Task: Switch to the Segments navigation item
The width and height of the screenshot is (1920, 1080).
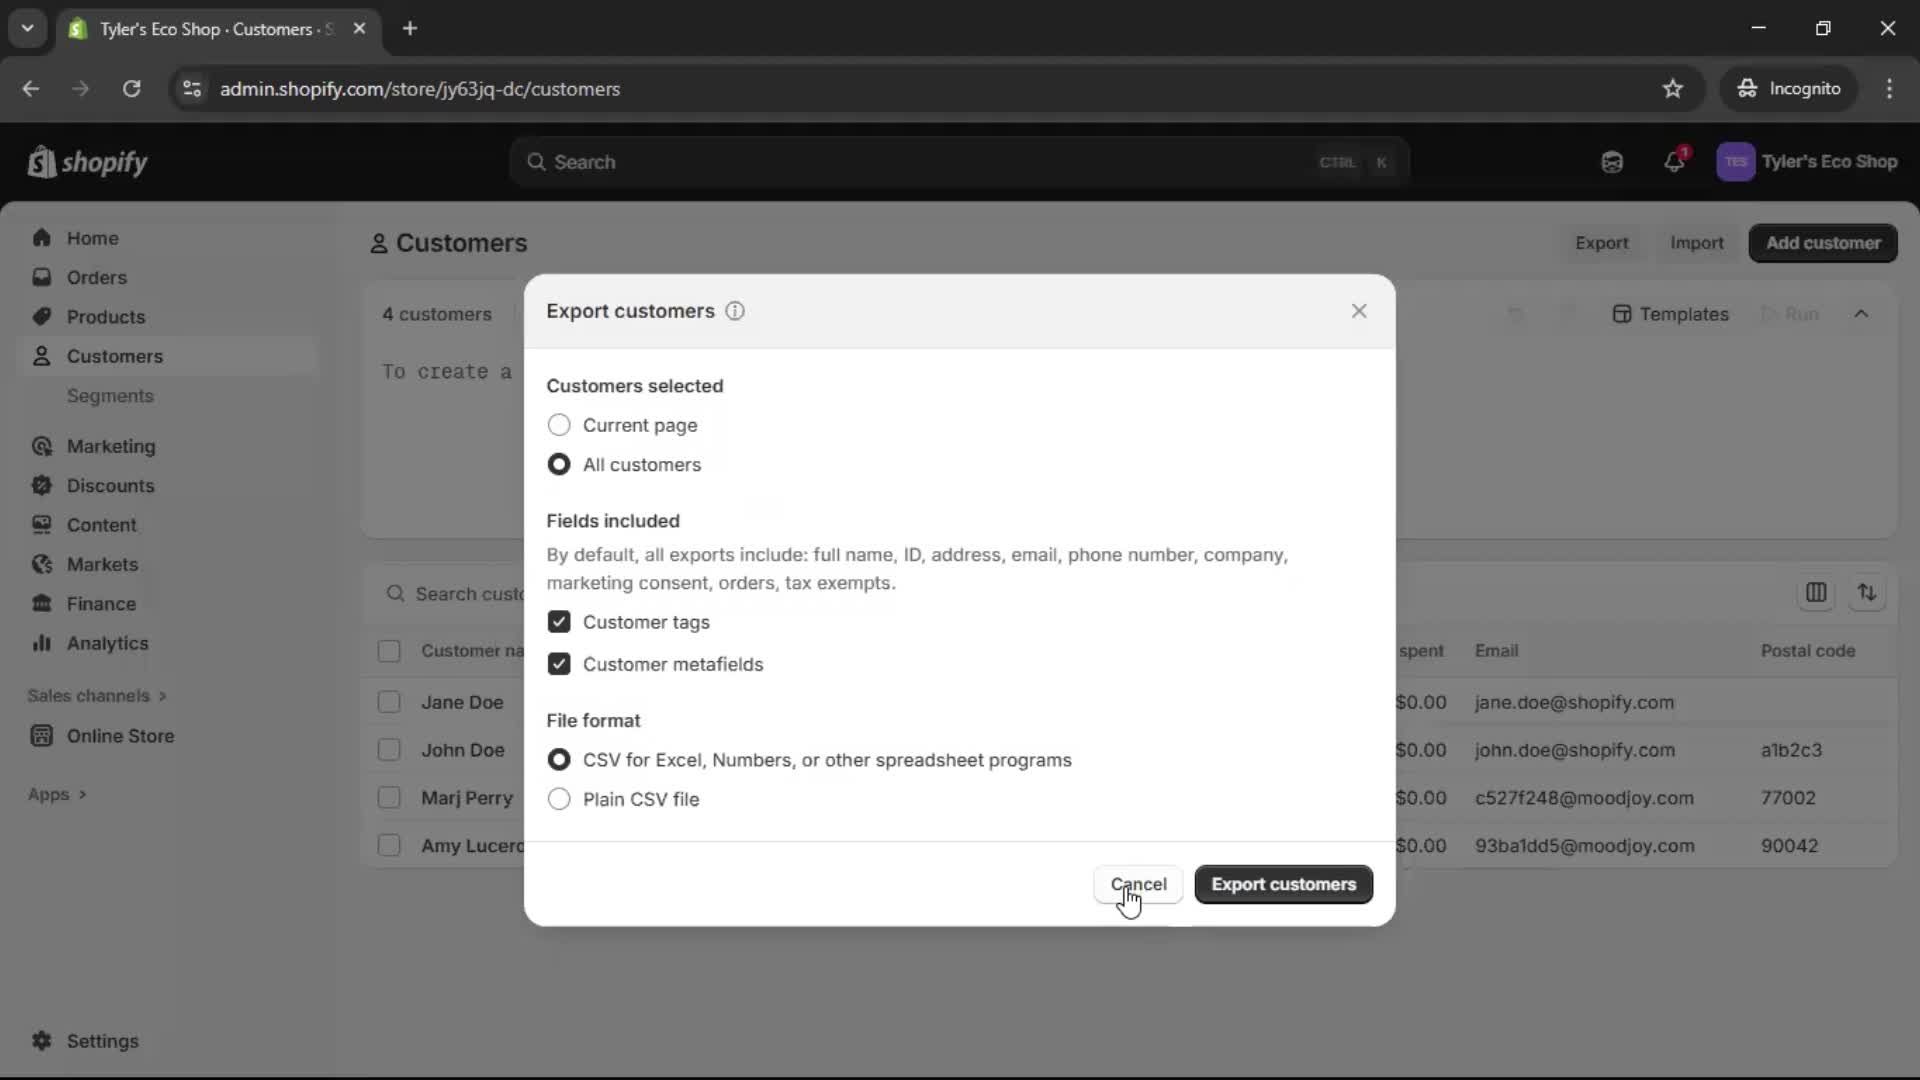Action: [111, 396]
